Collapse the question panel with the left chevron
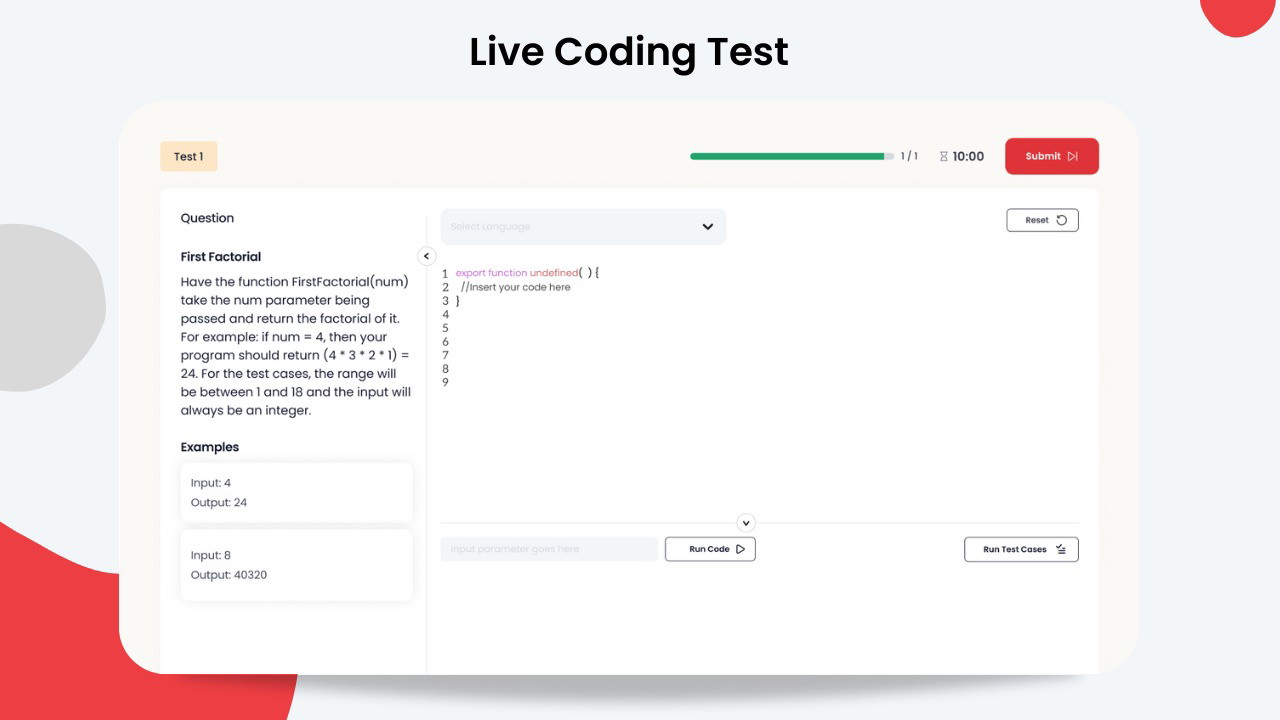Screen dimensions: 1280x720 point(426,256)
